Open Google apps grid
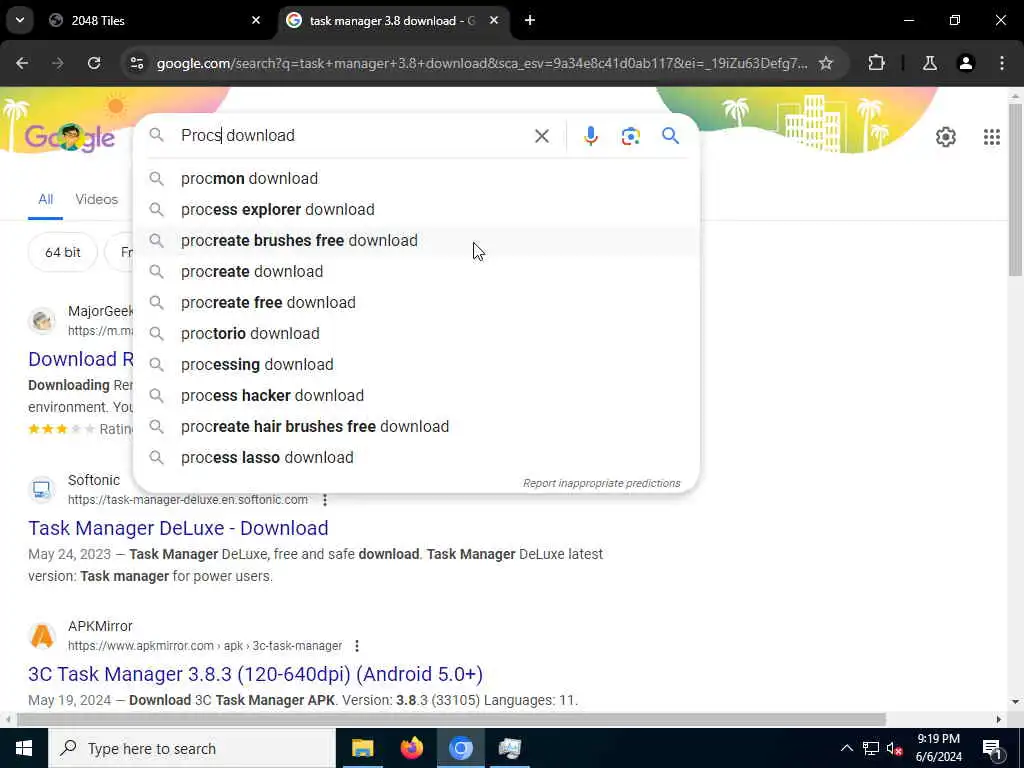The height and width of the screenshot is (768, 1024). point(991,136)
